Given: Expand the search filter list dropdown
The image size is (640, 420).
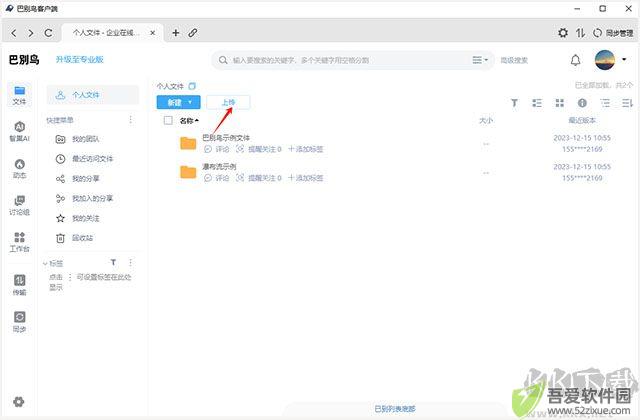Looking at the screenshot, I should coord(480,60).
